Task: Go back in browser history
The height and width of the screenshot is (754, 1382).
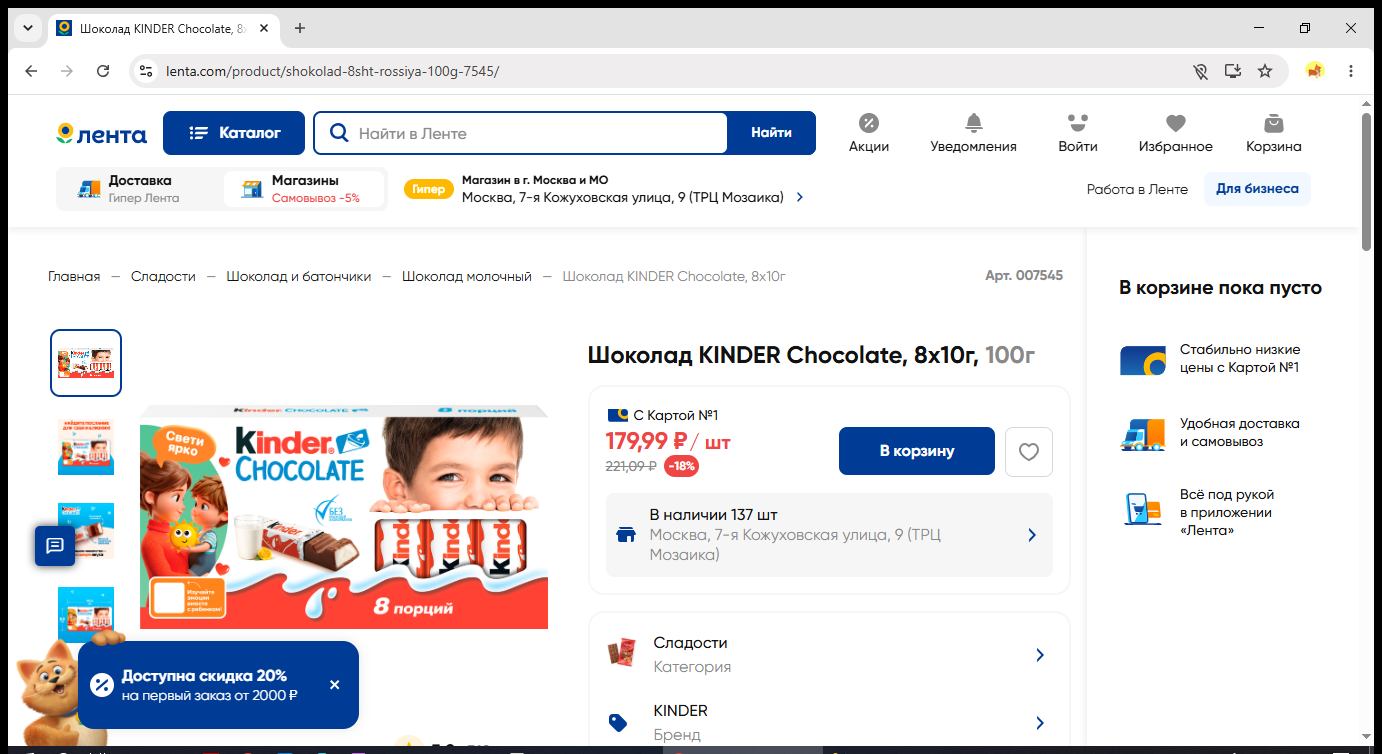Action: point(31,71)
